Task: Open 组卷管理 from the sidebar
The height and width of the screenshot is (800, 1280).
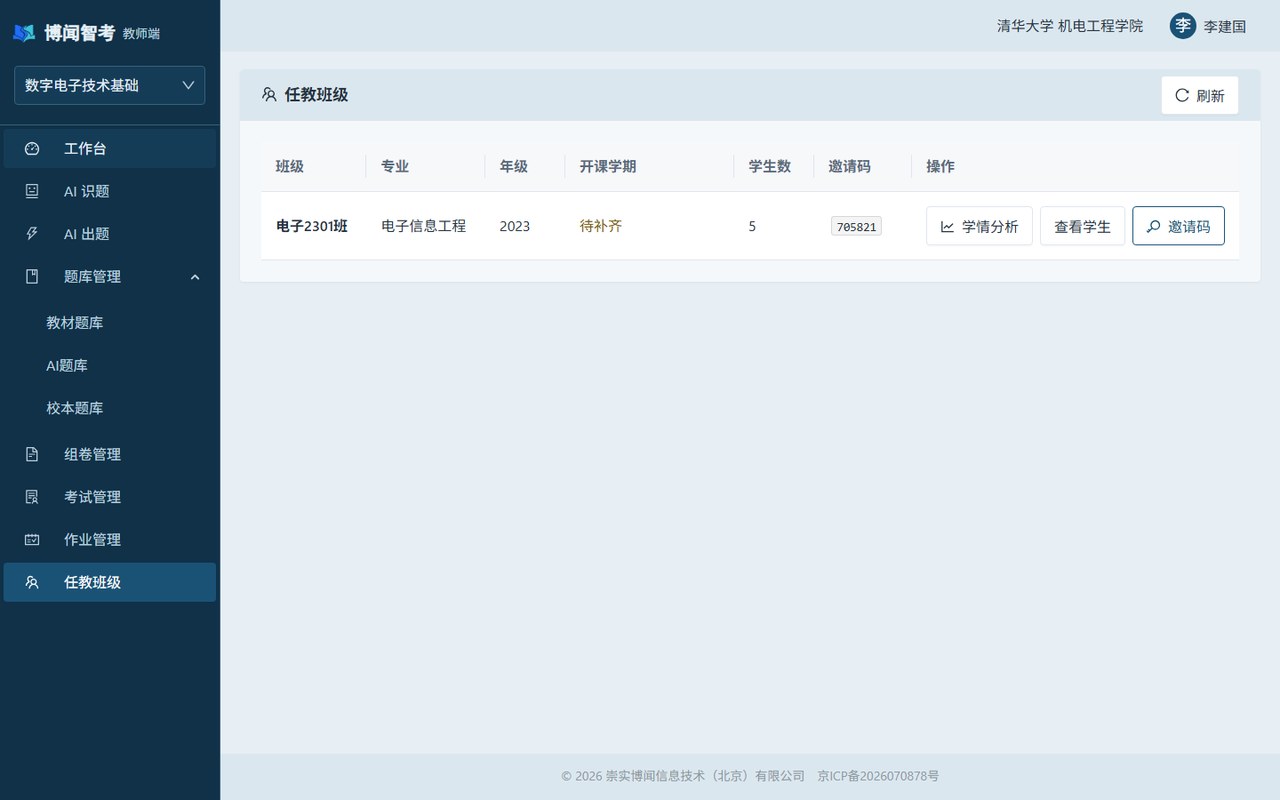Action: pyautogui.click(x=110, y=454)
